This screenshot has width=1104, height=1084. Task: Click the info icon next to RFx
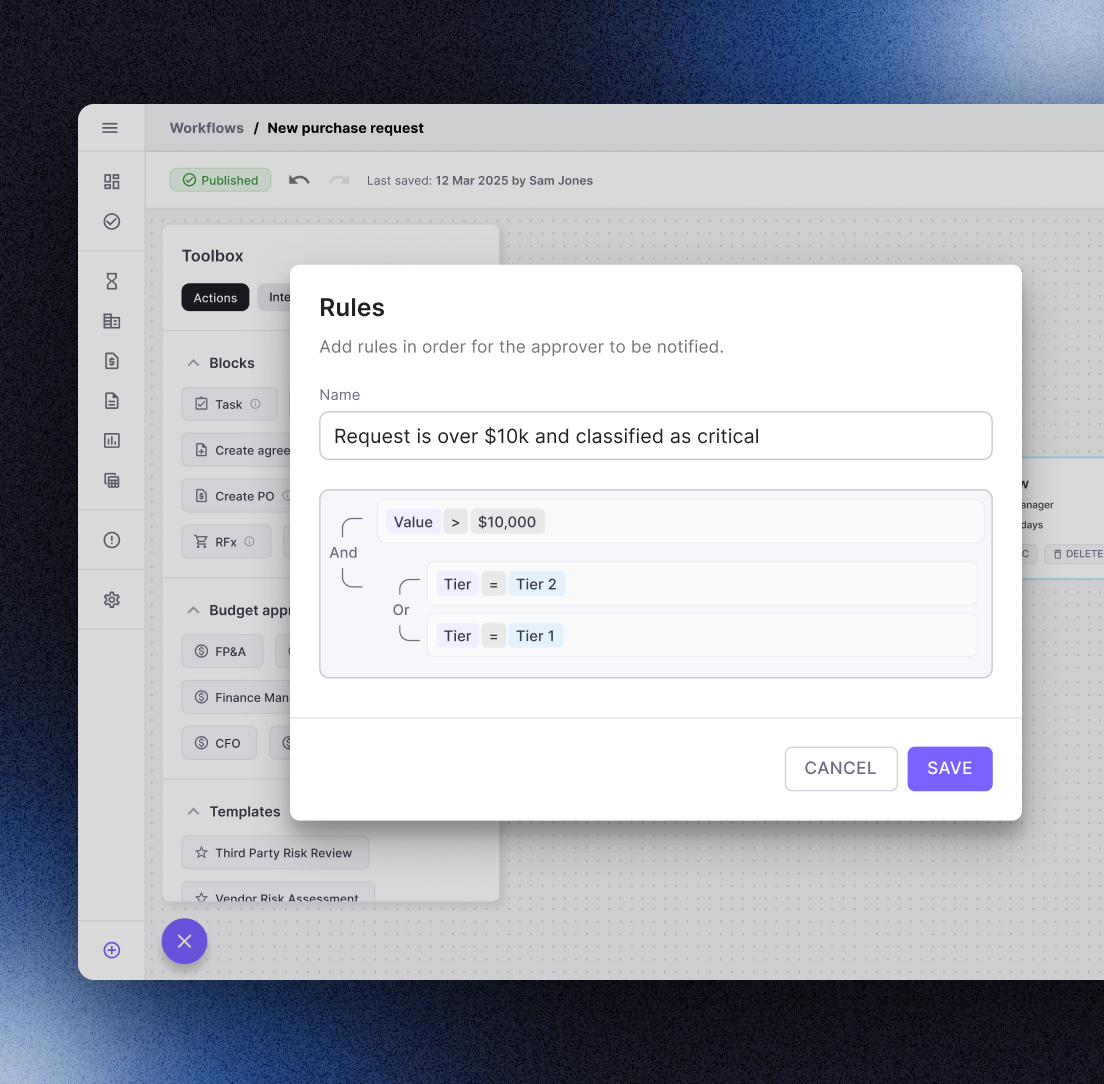249,541
